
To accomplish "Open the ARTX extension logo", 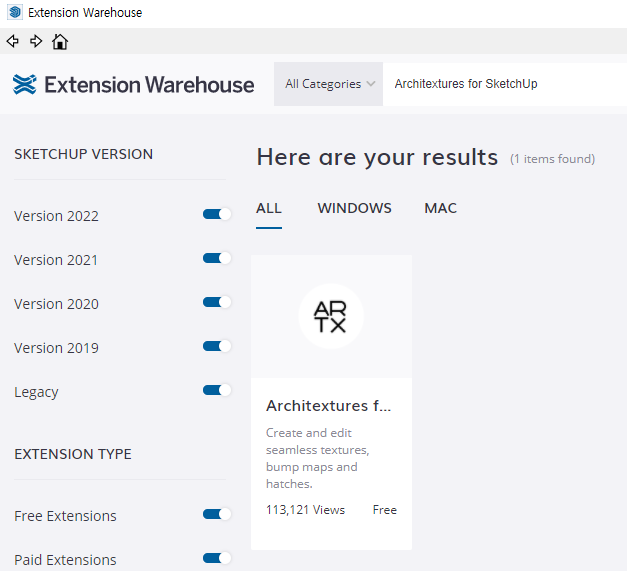I will 331,316.
